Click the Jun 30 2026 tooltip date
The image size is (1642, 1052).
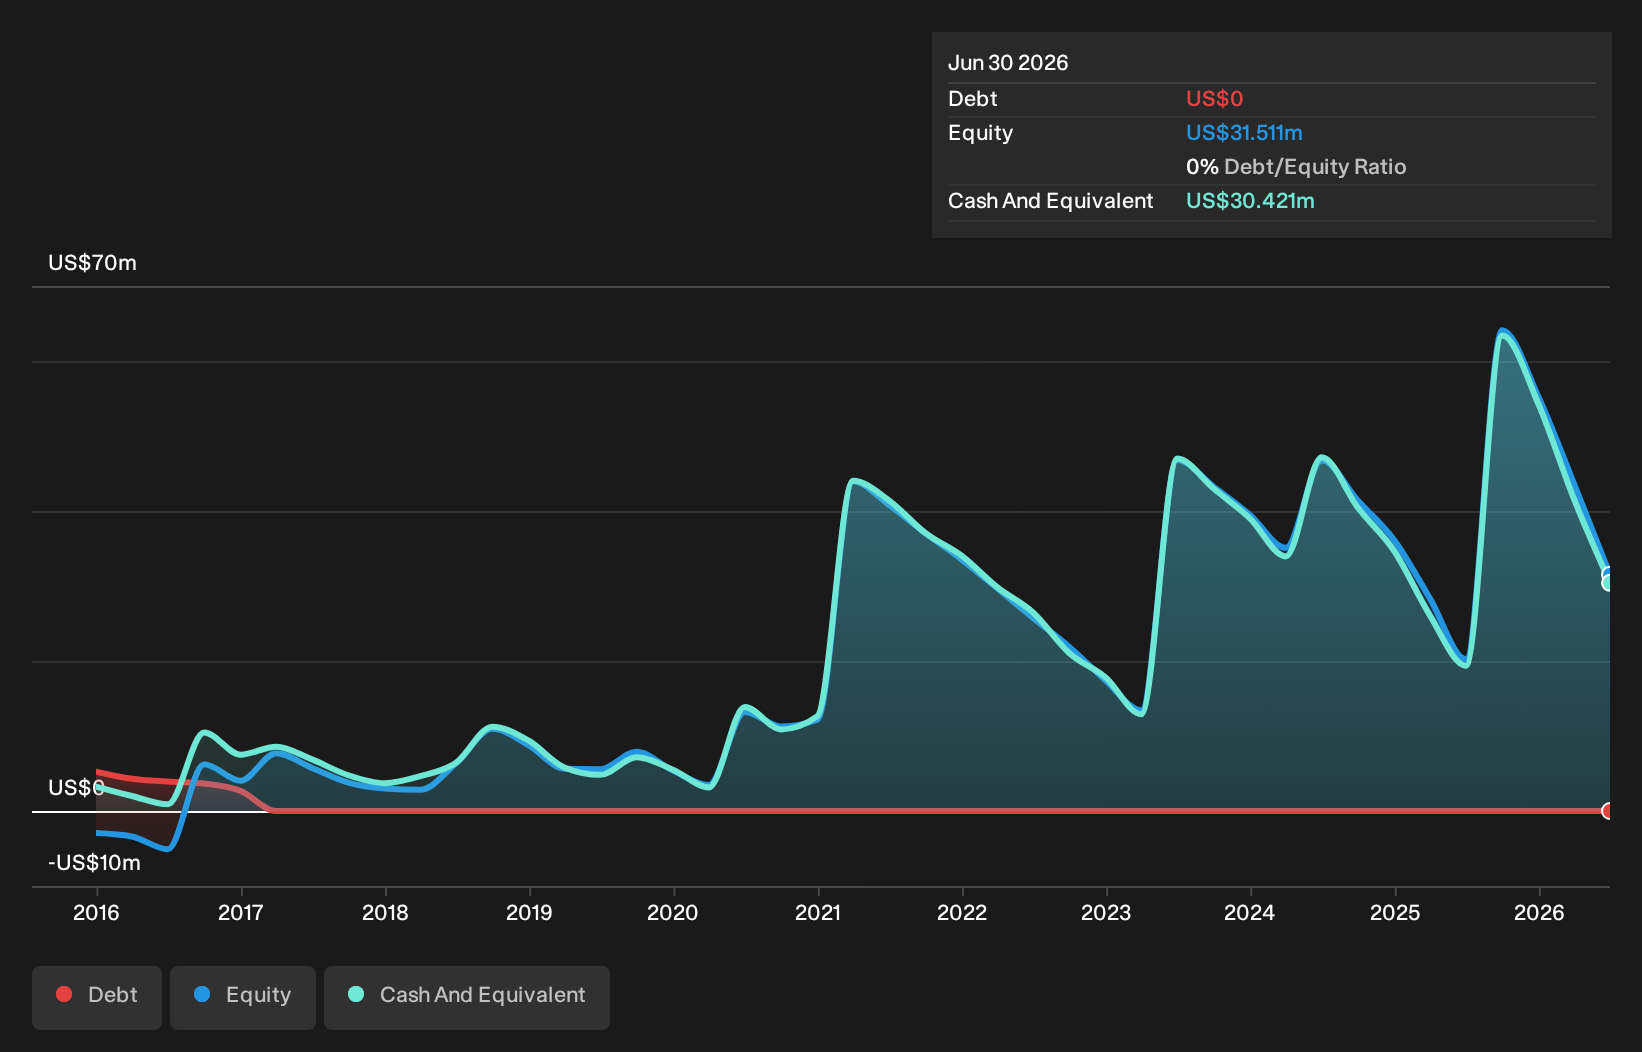(x=1008, y=63)
